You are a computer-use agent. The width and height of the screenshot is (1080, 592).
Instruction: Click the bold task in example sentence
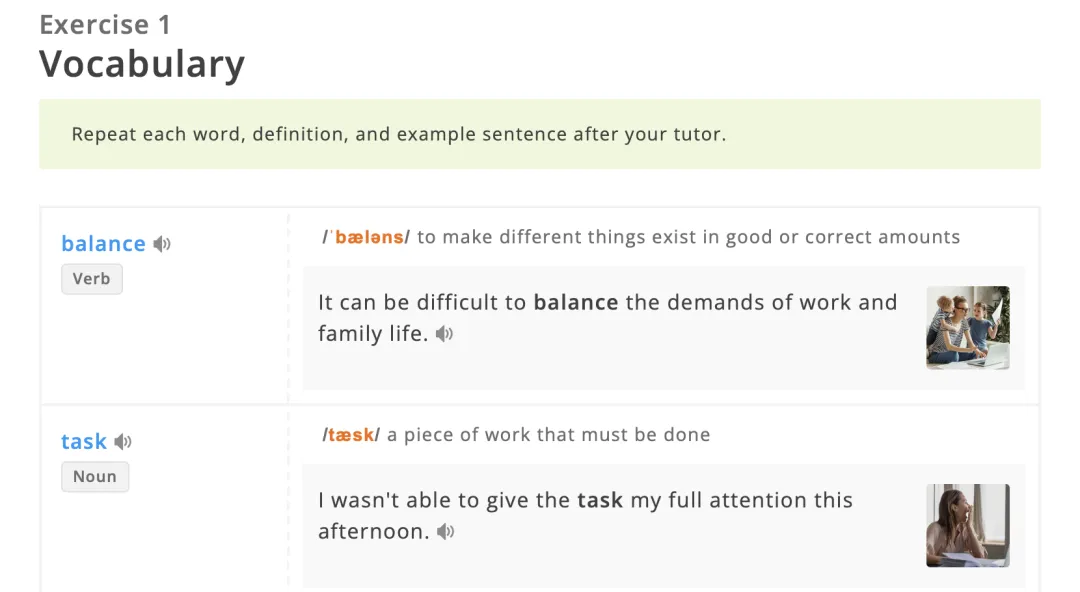pyautogui.click(x=600, y=500)
